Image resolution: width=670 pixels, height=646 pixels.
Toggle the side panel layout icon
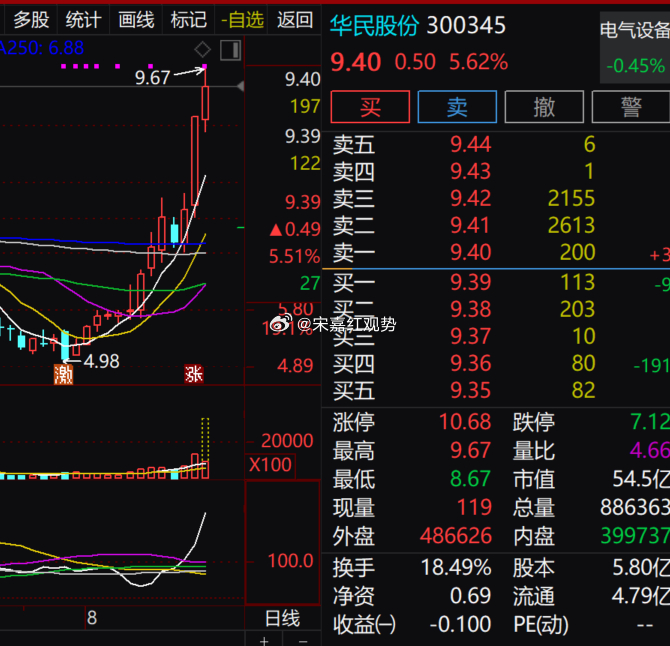[230, 50]
